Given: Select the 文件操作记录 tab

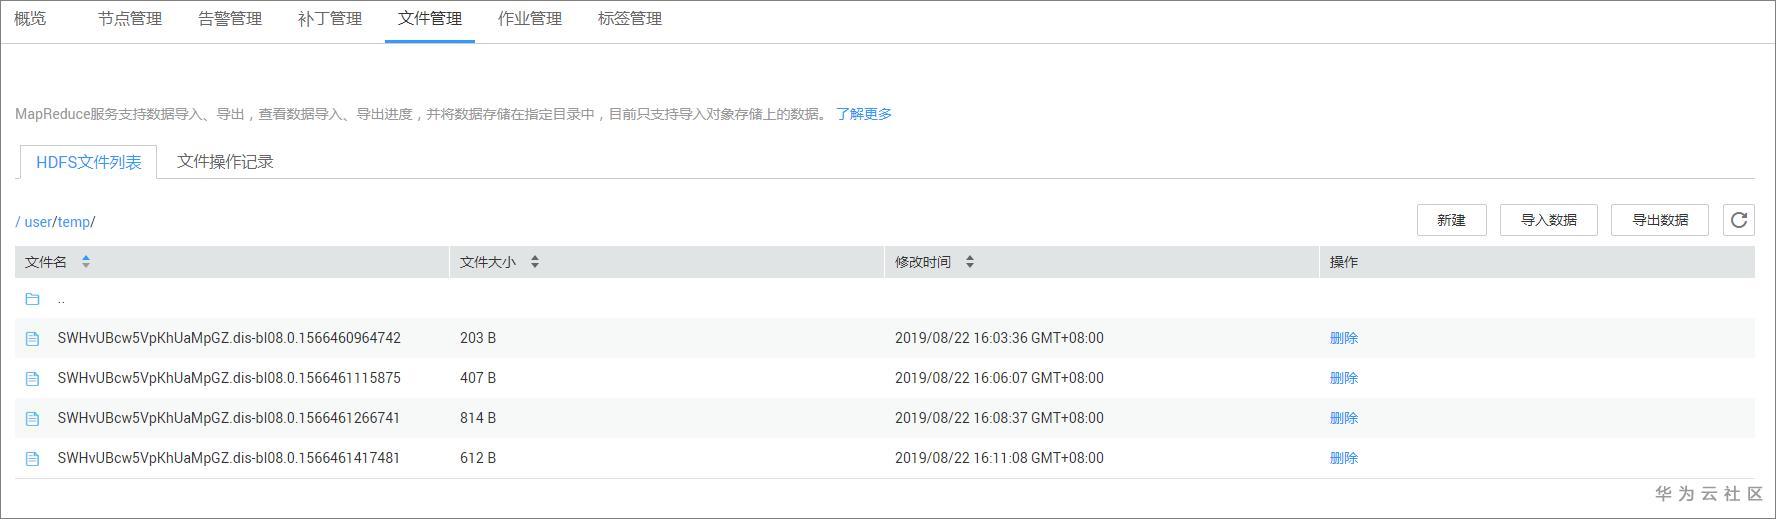Looking at the screenshot, I should (x=225, y=162).
